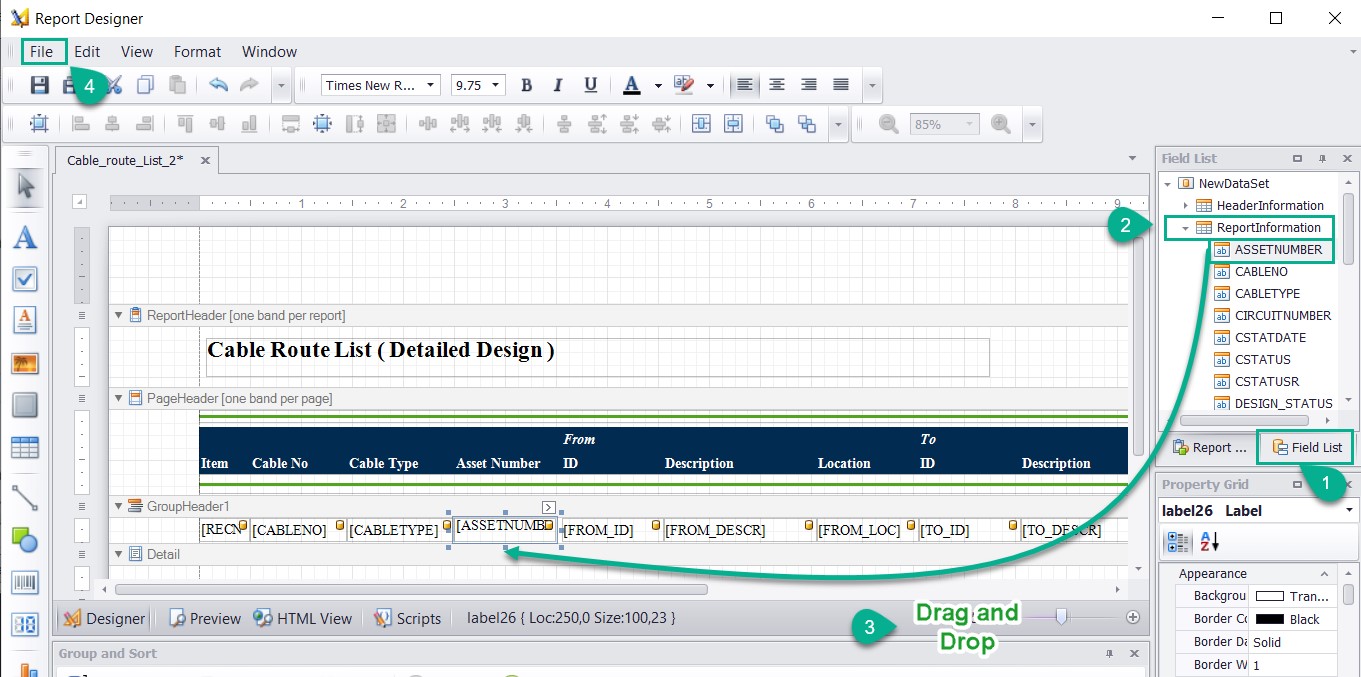Open the Edit menu
The height and width of the screenshot is (677, 1361).
[87, 52]
